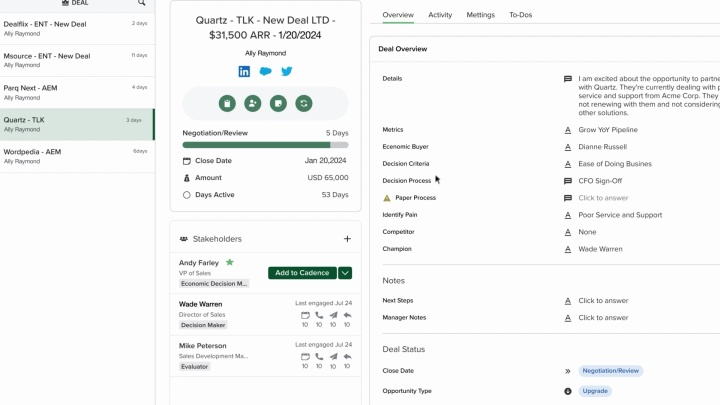Open the Upgrade opportunity type selector

(595, 391)
